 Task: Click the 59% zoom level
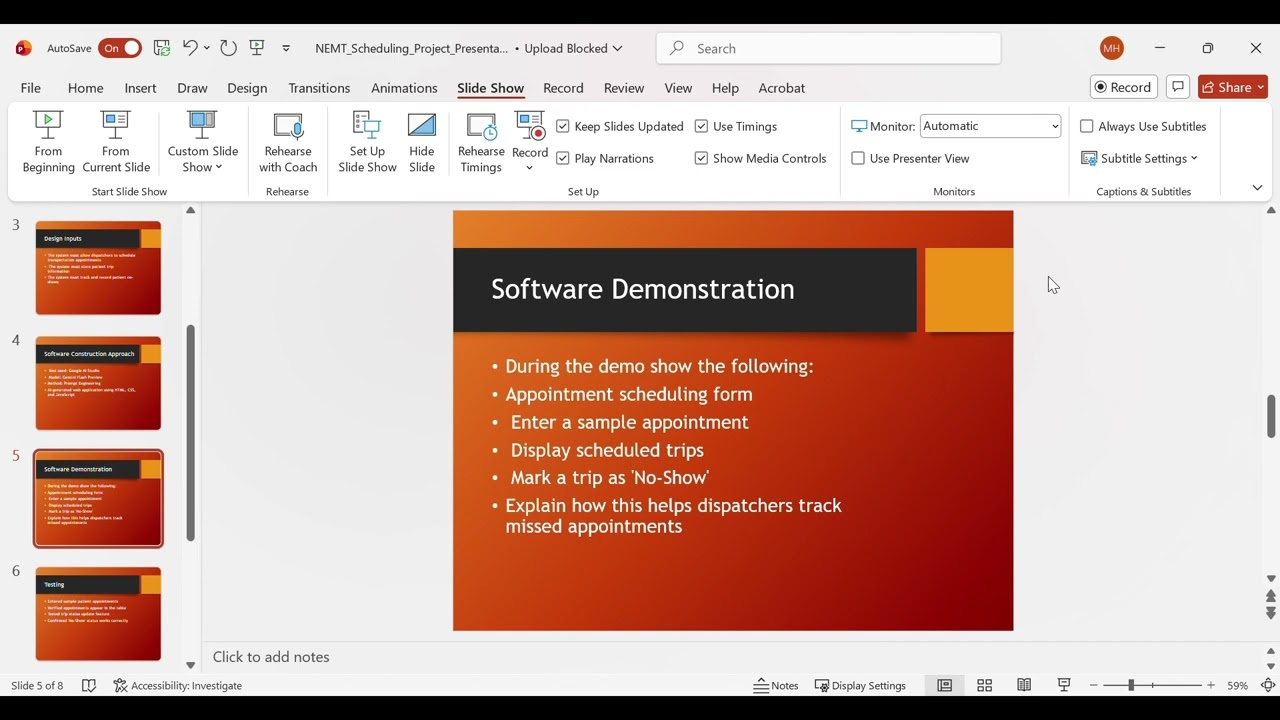click(x=1238, y=685)
